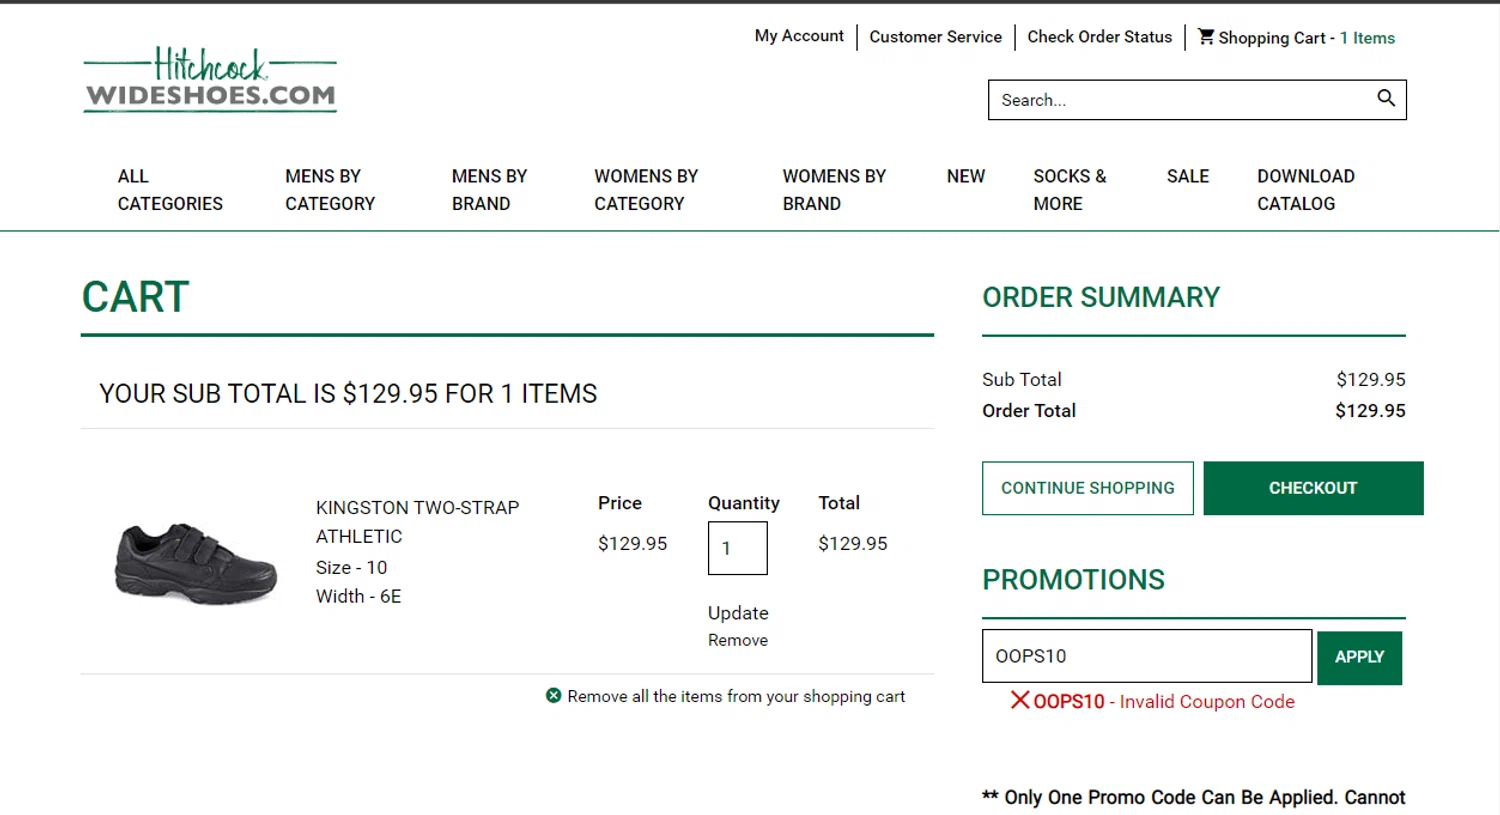Click the search magnifier icon
Image resolution: width=1500 pixels, height=815 pixels.
click(1385, 98)
